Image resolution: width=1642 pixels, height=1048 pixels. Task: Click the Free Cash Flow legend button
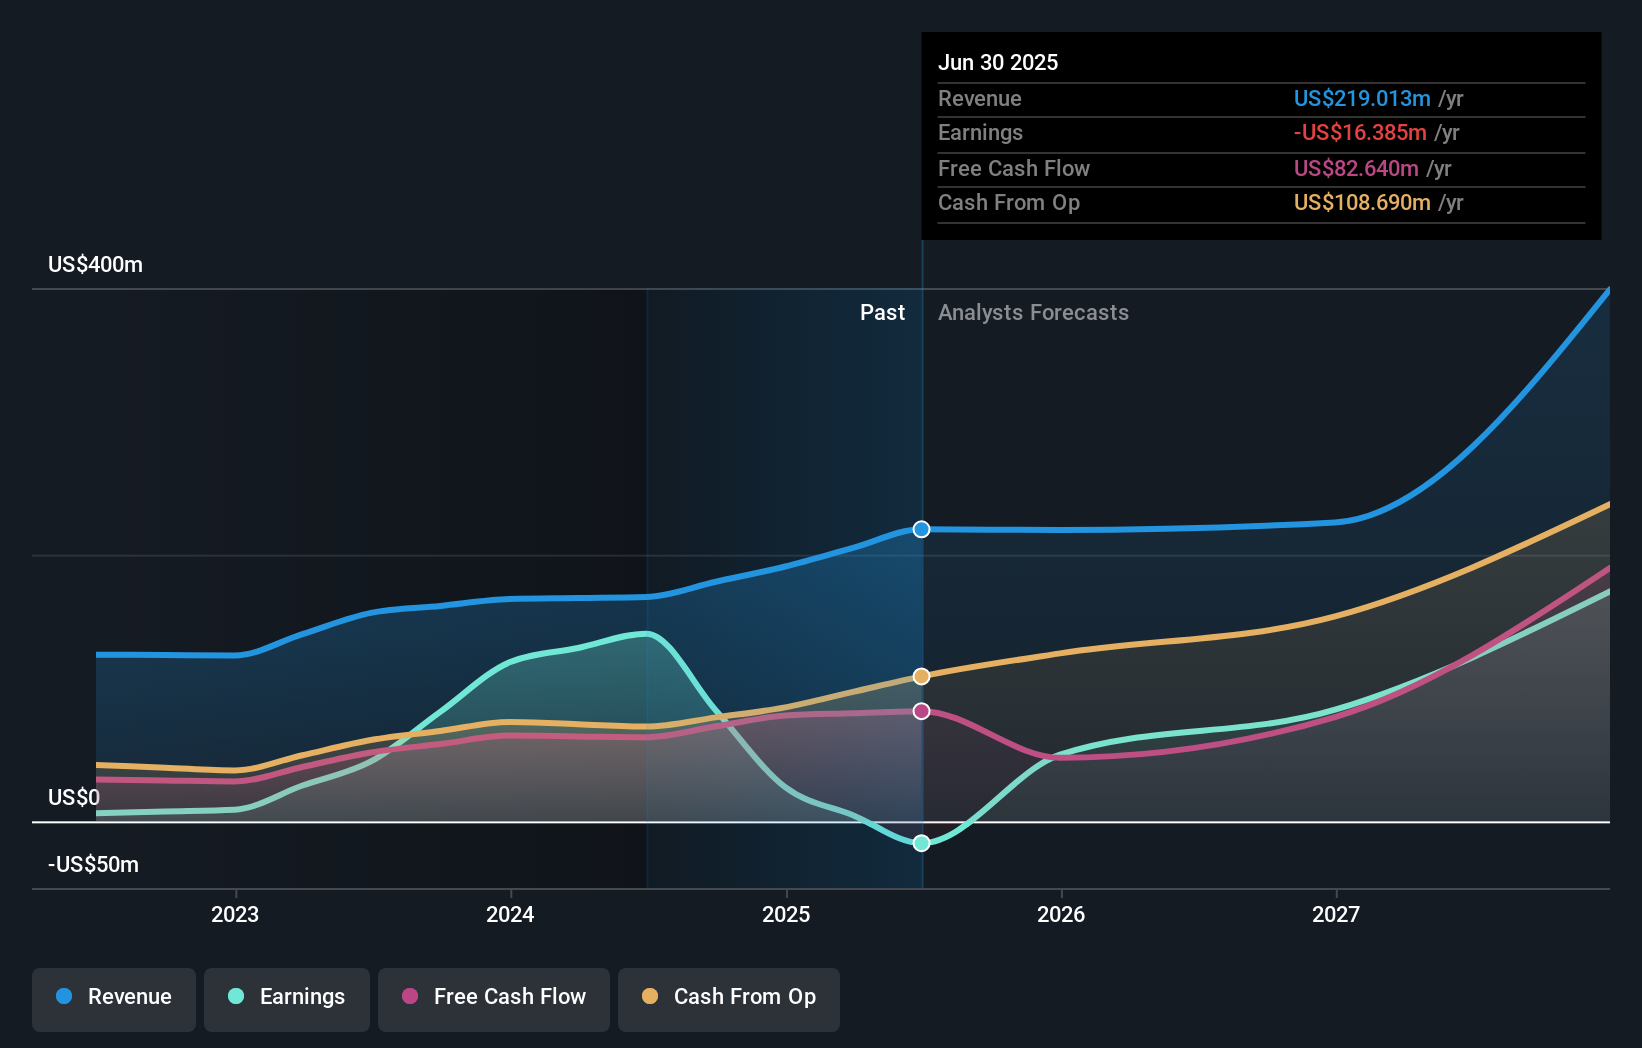pyautogui.click(x=493, y=997)
